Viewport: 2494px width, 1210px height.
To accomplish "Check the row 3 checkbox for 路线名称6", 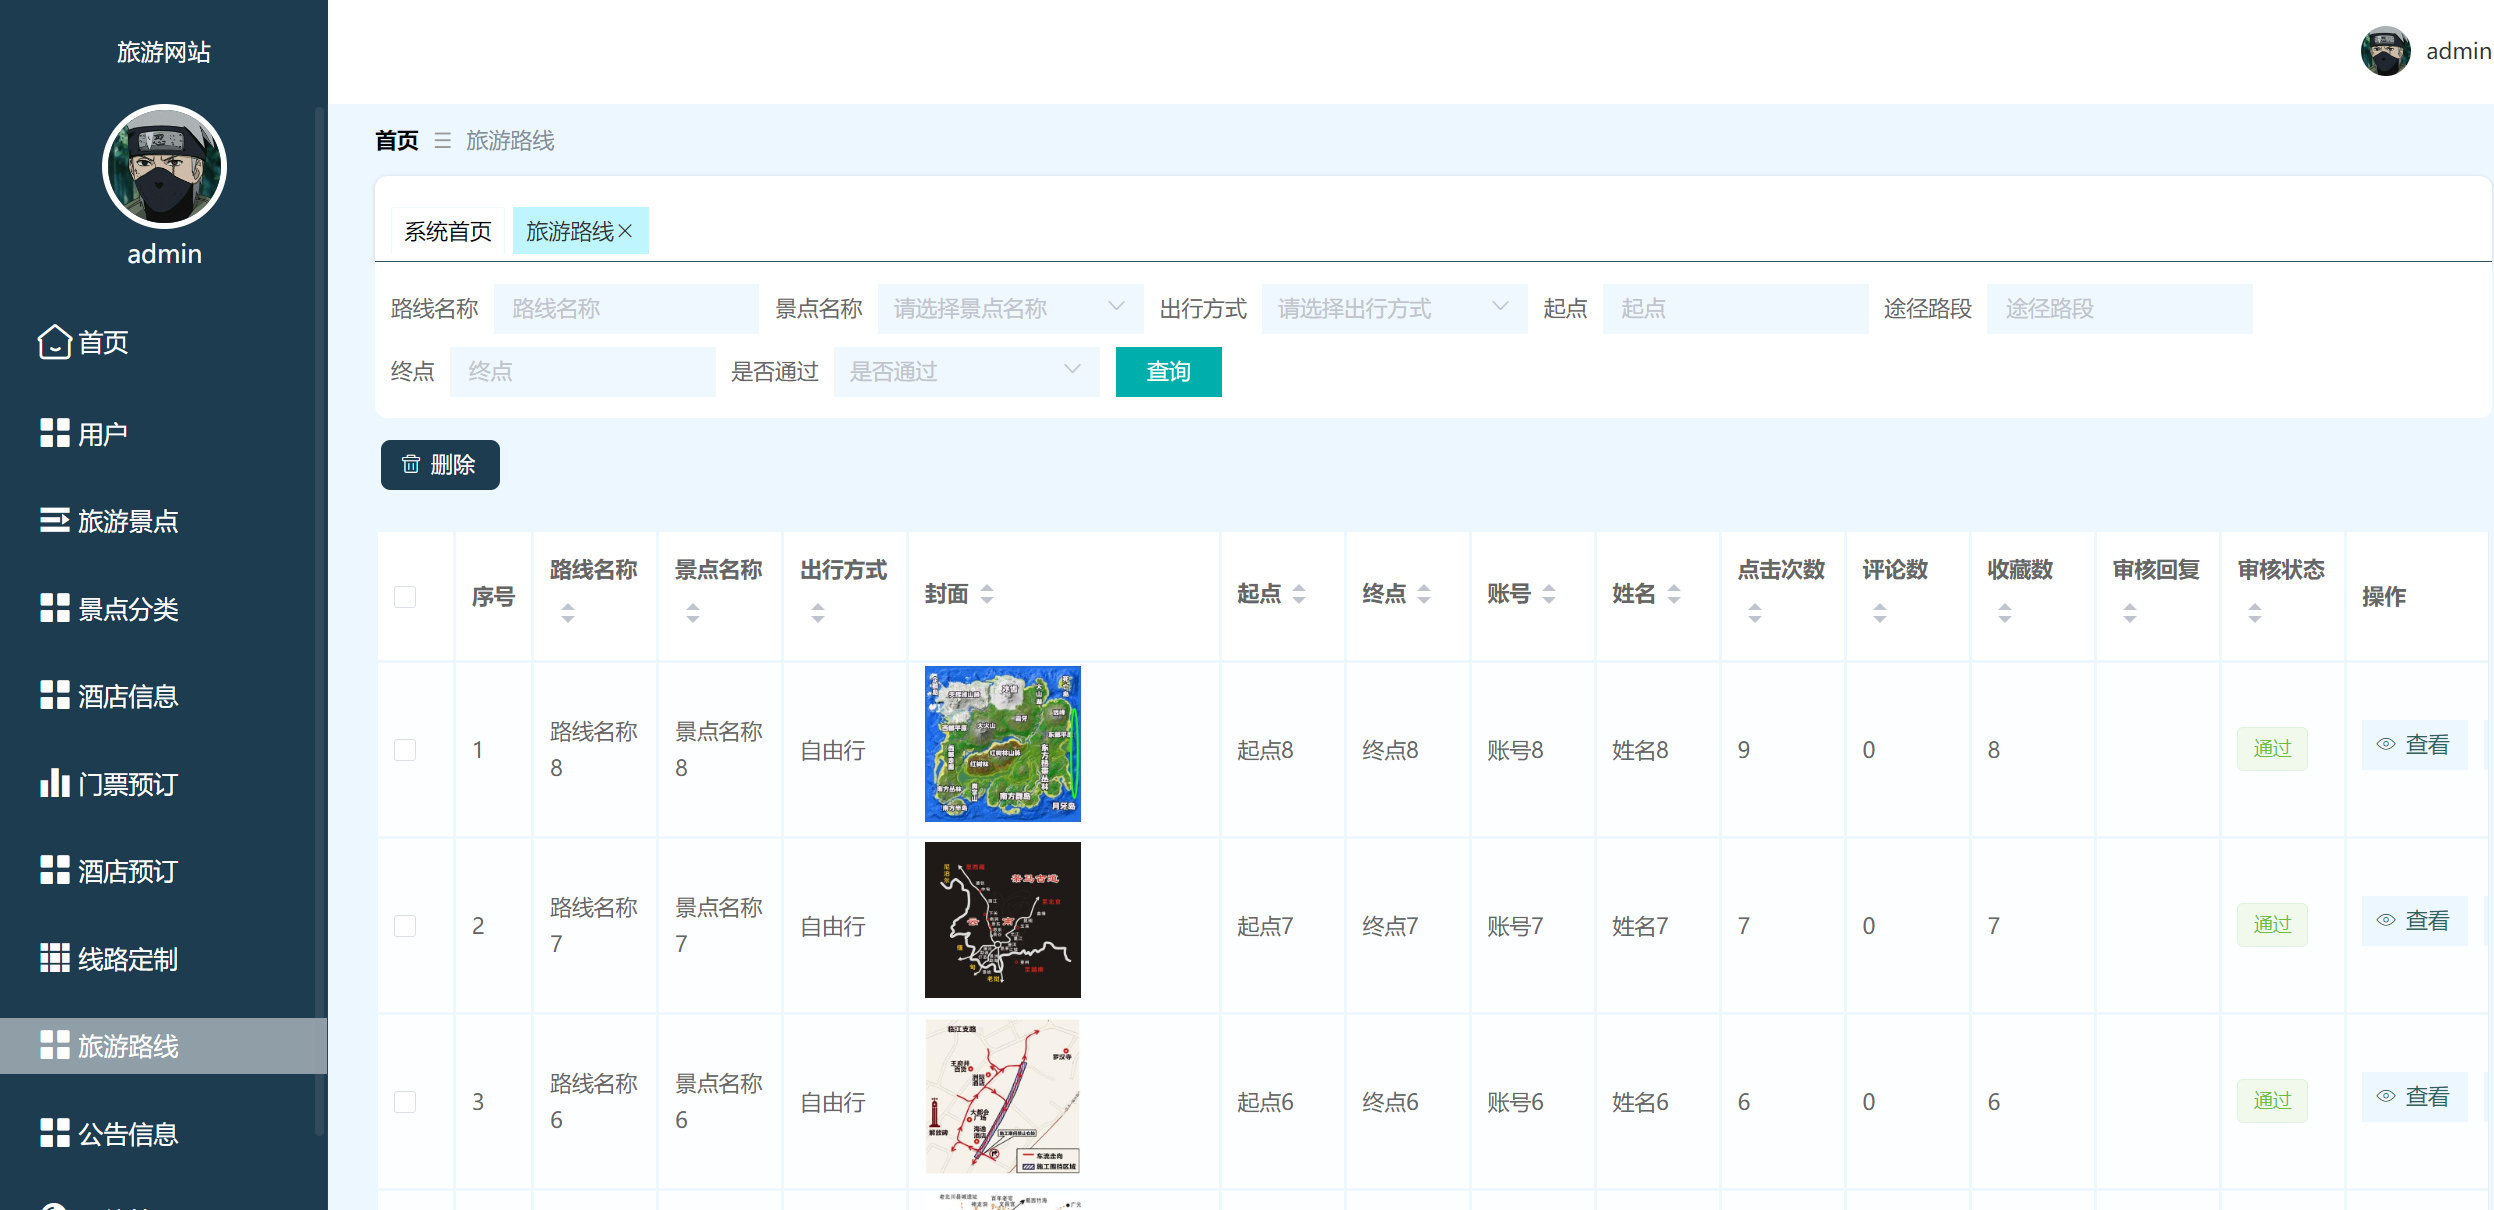I will 405,1102.
